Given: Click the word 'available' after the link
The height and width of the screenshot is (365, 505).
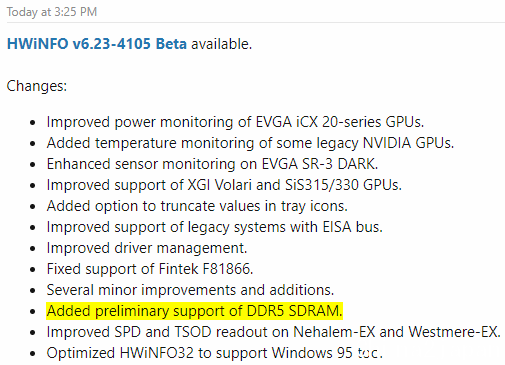Looking at the screenshot, I should point(221,44).
